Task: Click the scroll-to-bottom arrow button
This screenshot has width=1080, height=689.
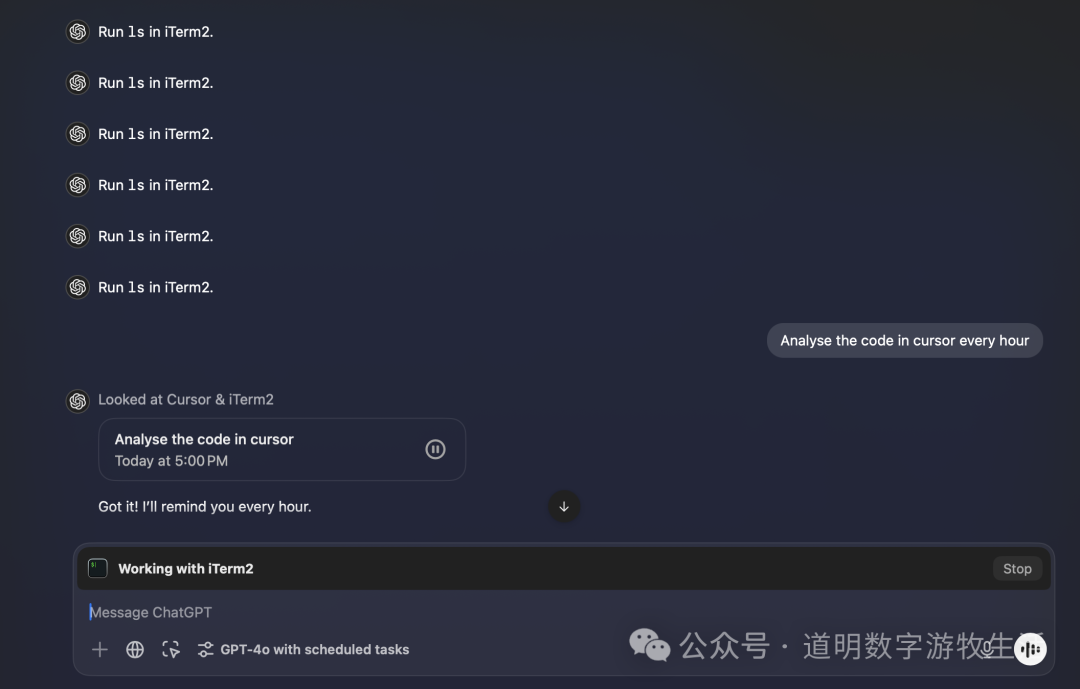Action: pyautogui.click(x=563, y=506)
